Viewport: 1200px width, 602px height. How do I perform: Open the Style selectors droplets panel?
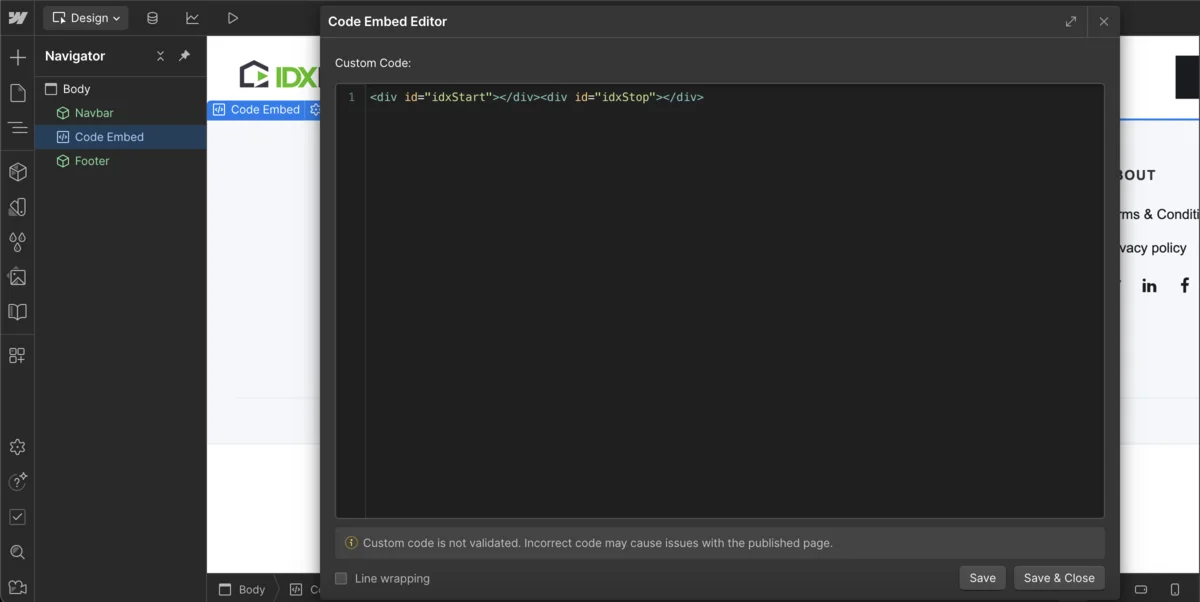point(17,242)
